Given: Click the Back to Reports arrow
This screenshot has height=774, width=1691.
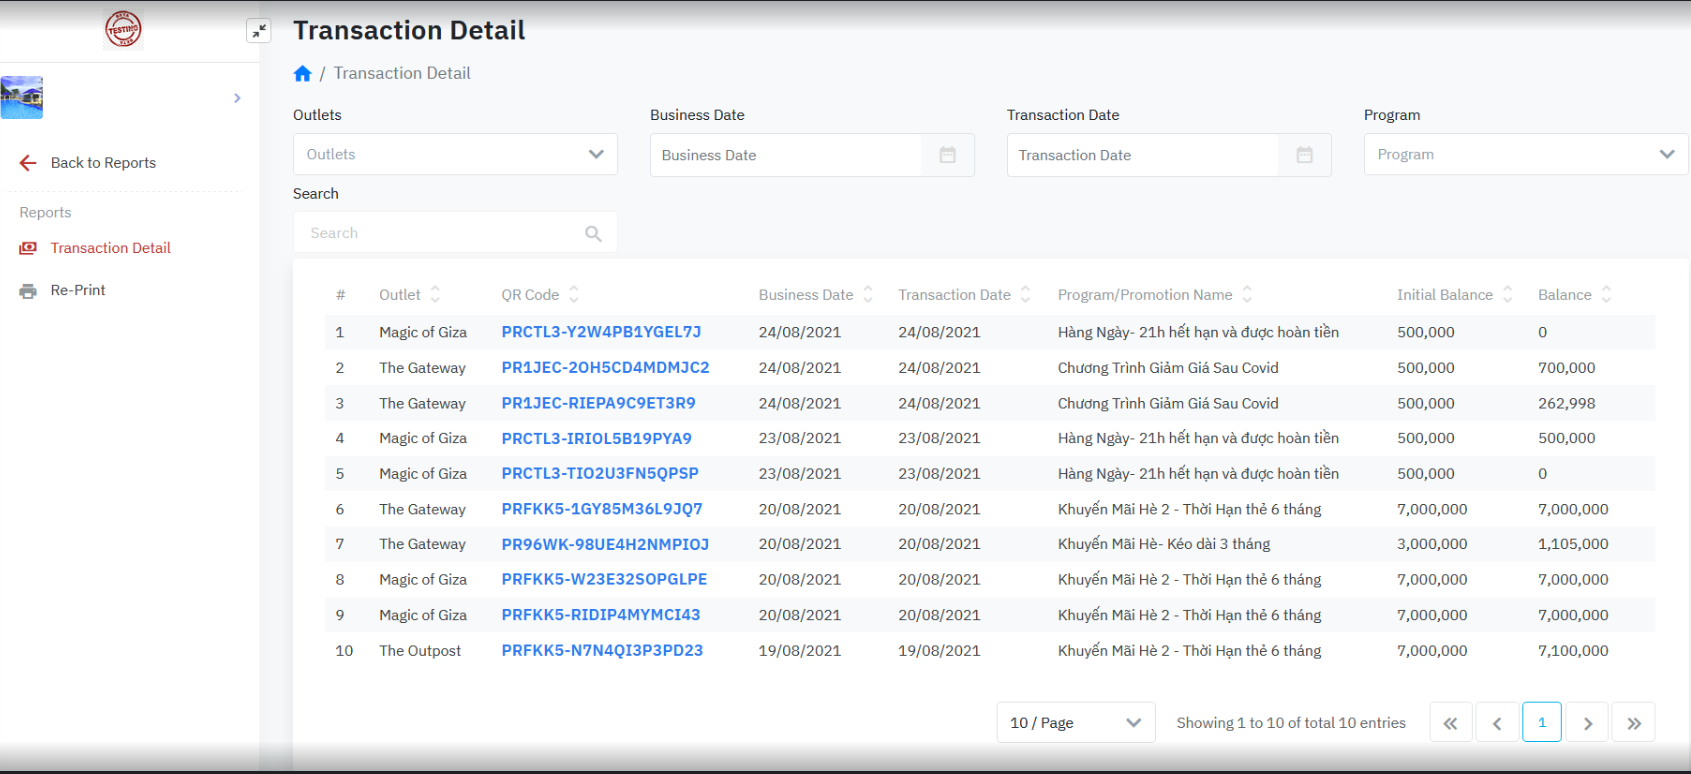Looking at the screenshot, I should [28, 163].
